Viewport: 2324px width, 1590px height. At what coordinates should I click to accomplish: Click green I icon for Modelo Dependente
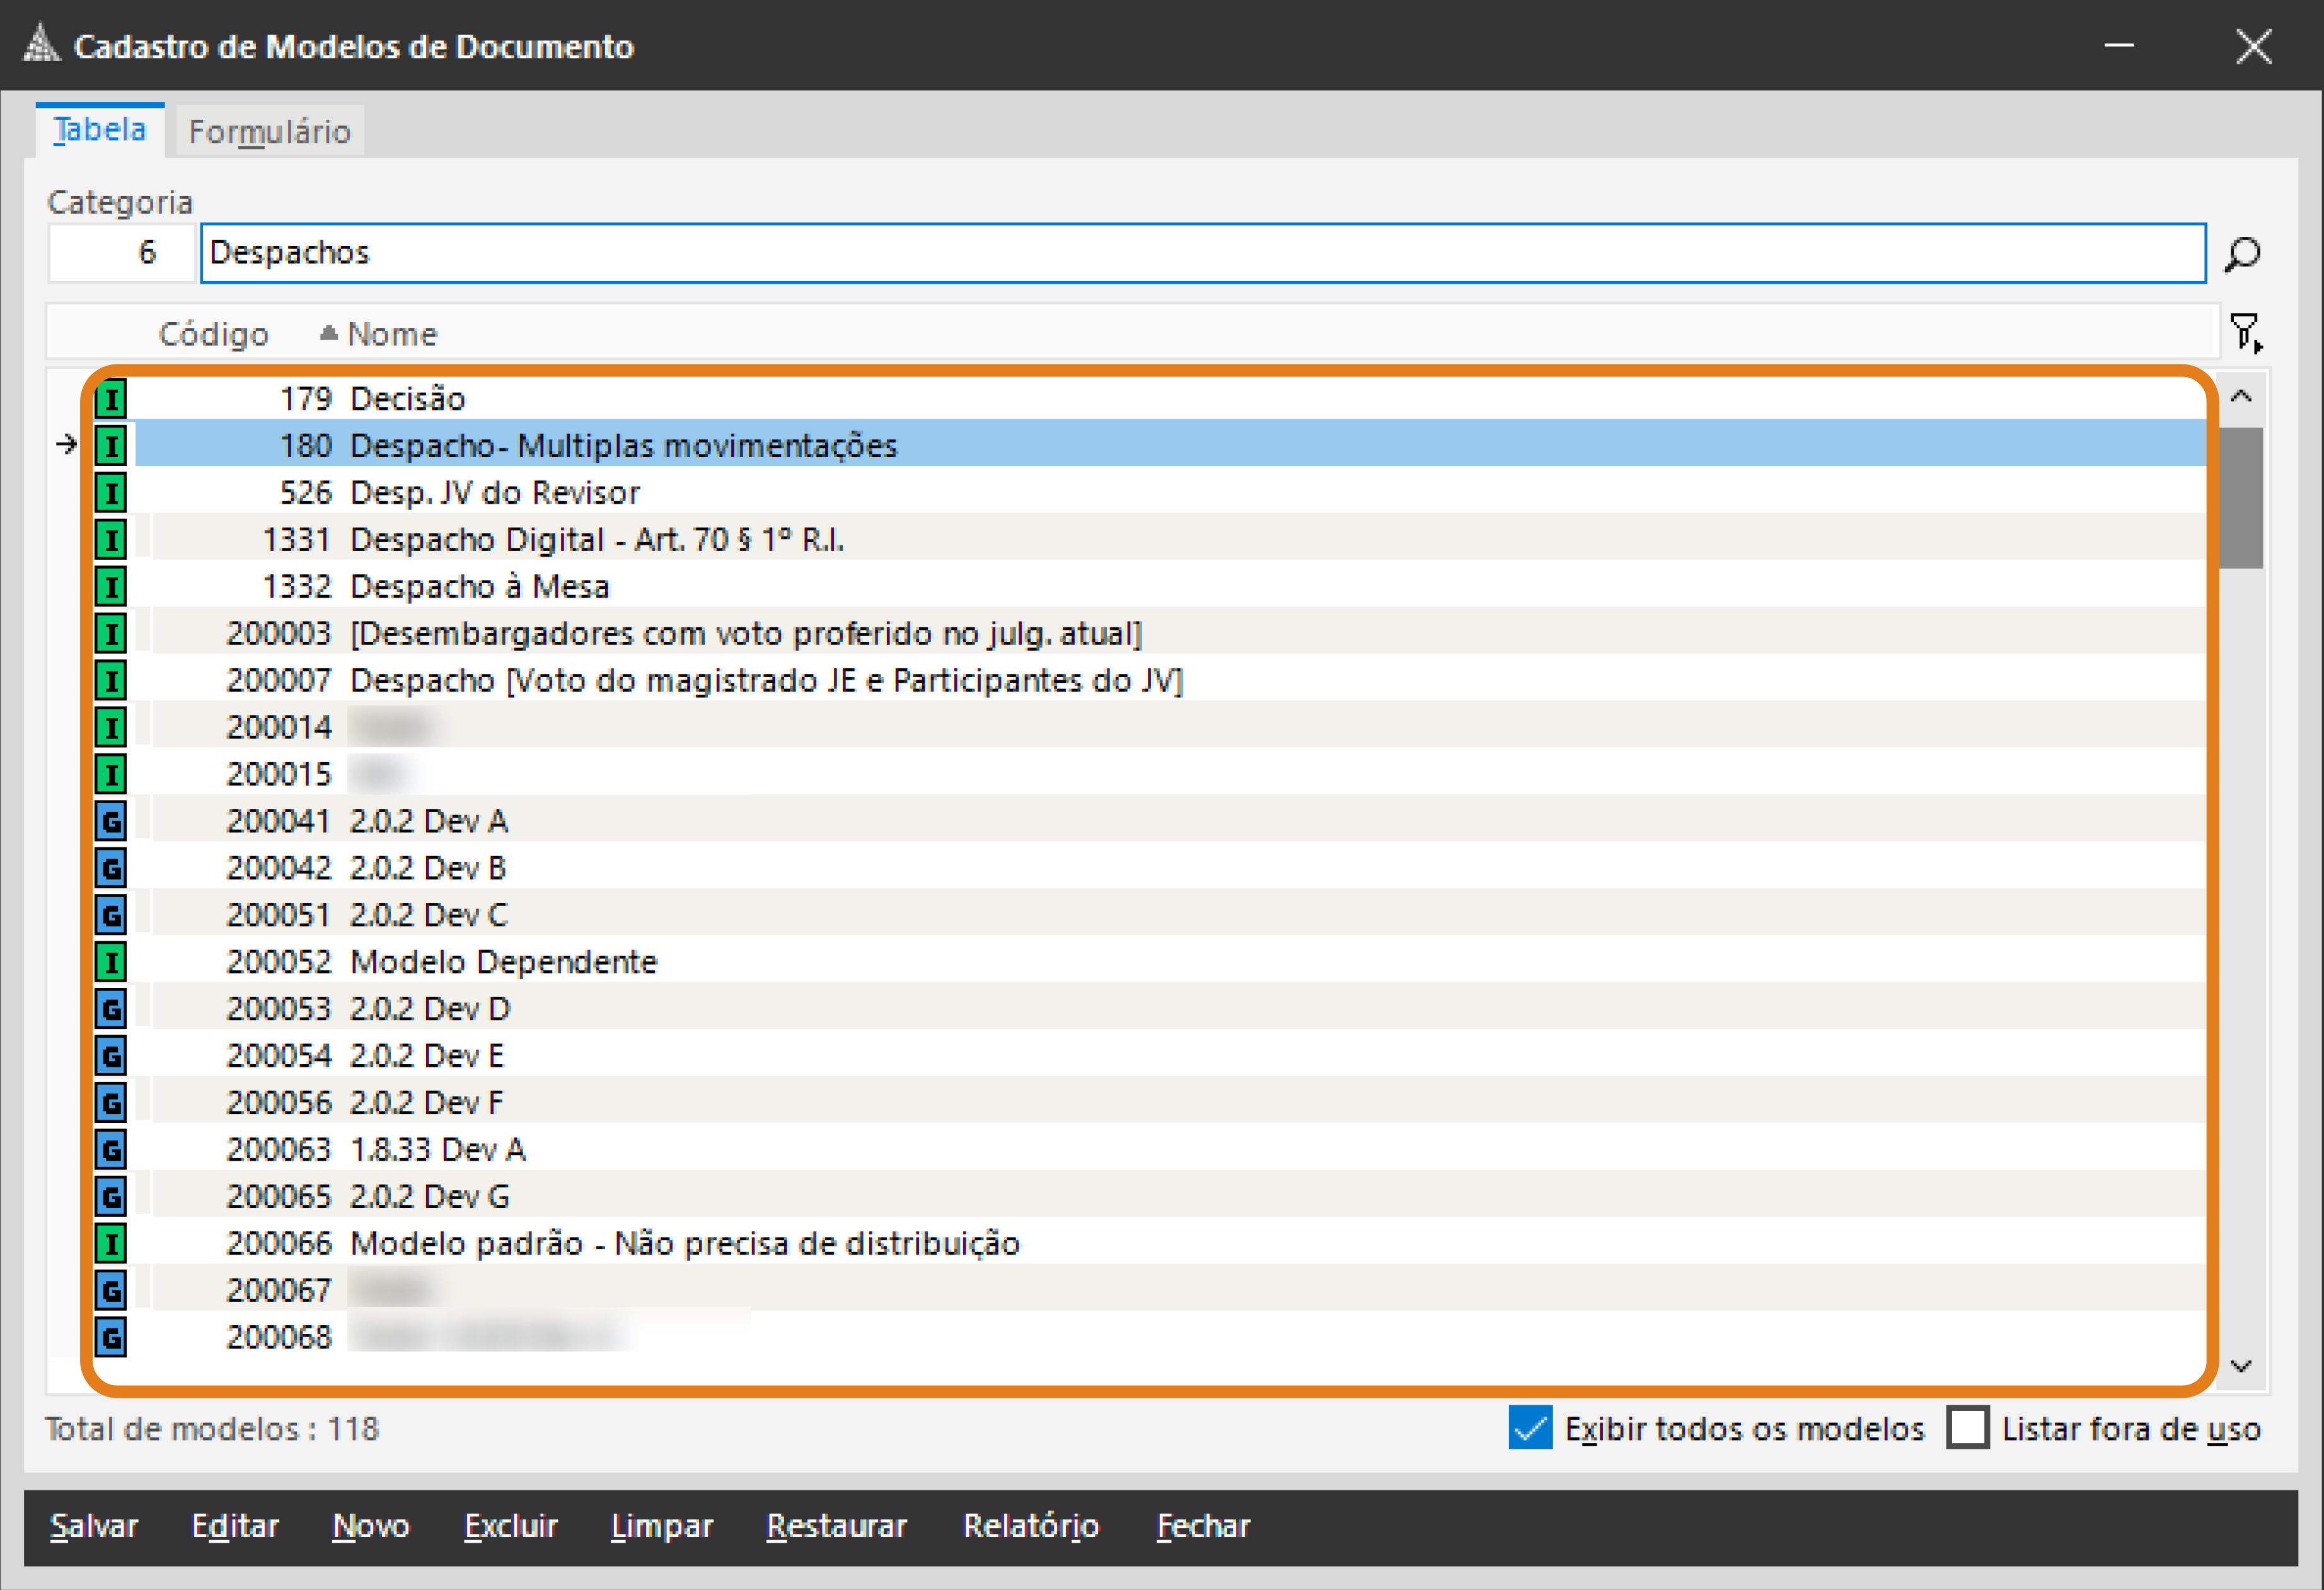point(111,962)
